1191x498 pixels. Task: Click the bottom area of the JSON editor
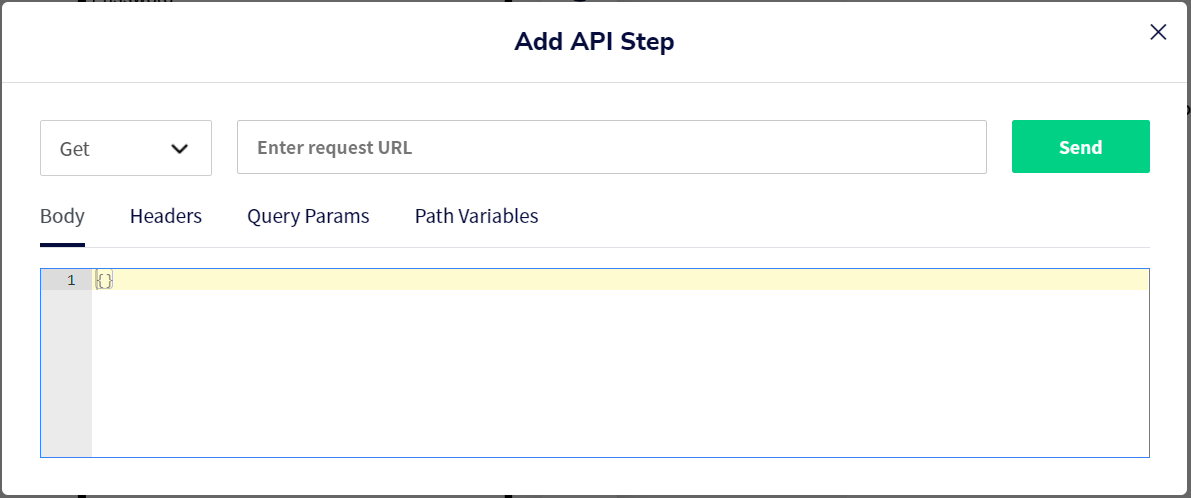pyautogui.click(x=620, y=440)
